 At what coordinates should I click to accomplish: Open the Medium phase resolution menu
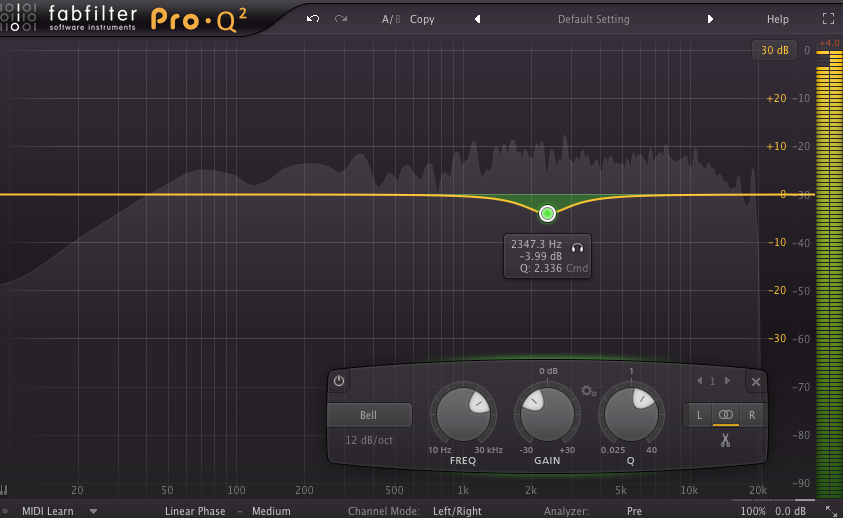tap(271, 511)
